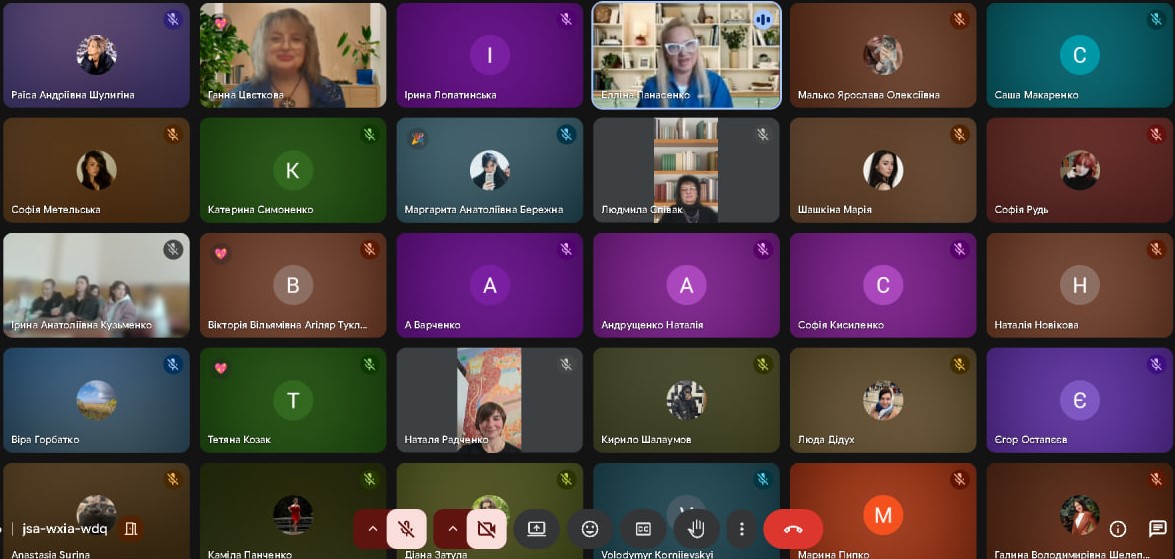Open the emoji reactions button
The image size is (1175, 559).
(x=590, y=529)
